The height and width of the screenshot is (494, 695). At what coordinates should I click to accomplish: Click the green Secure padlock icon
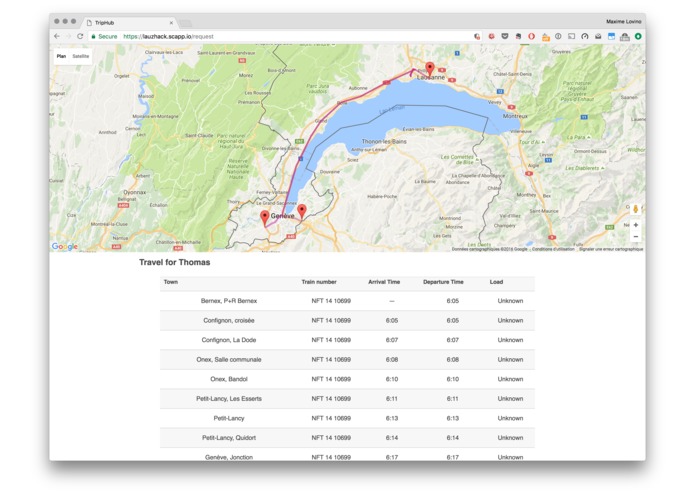pos(94,36)
